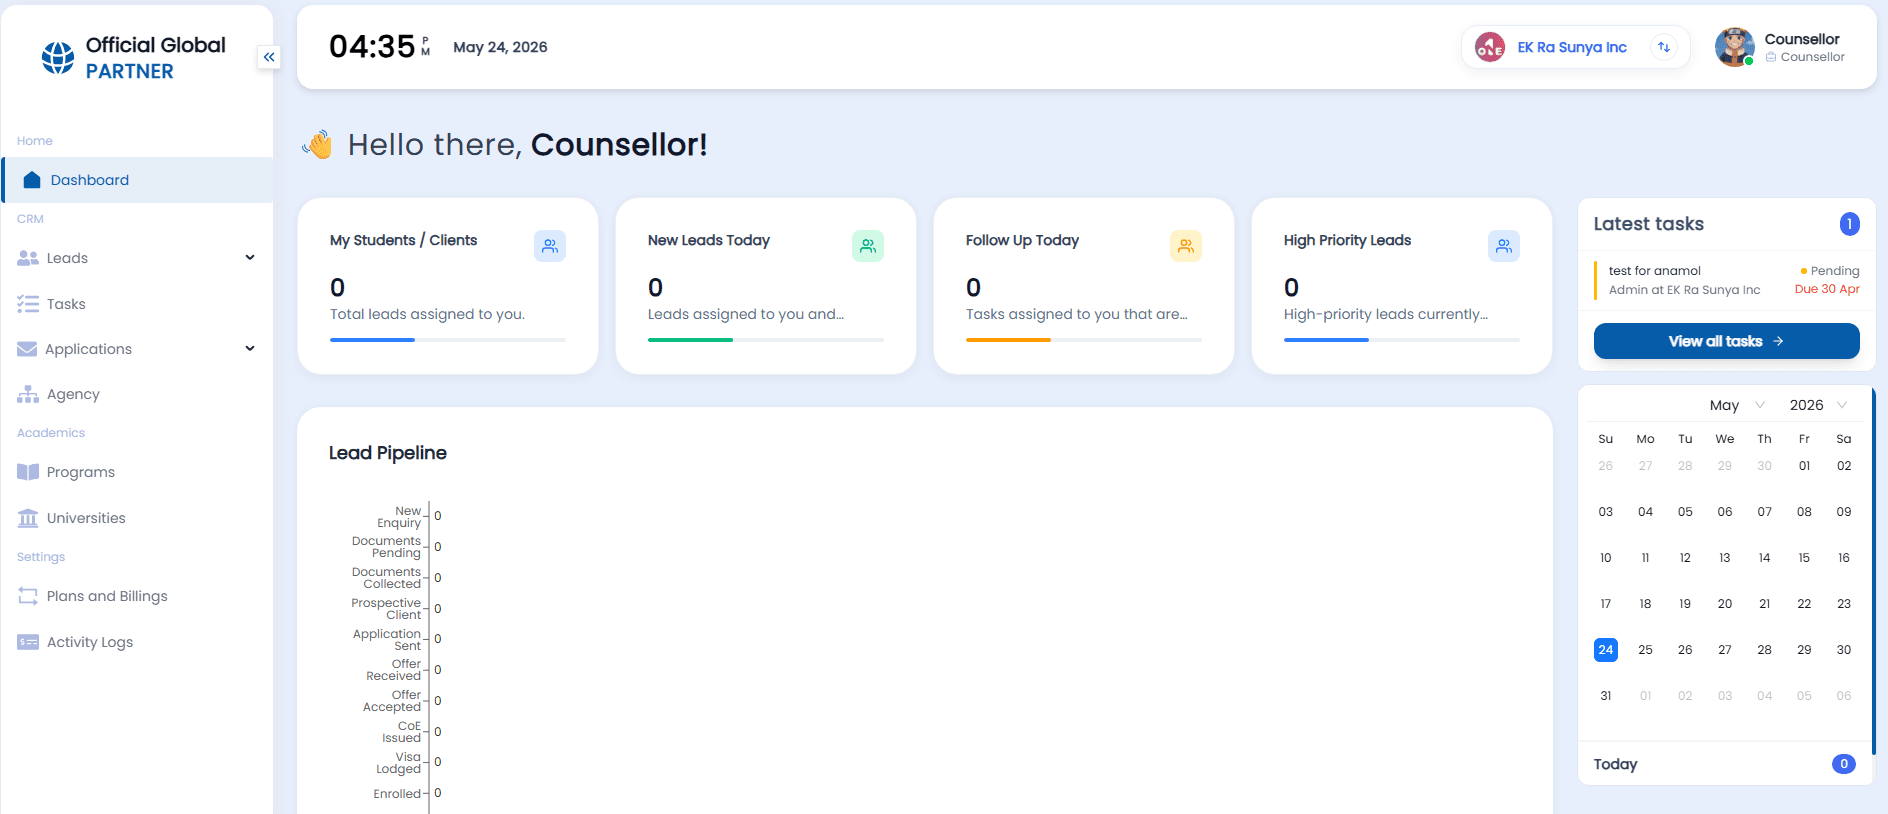The width and height of the screenshot is (1888, 814).
Task: Click the 'Due 30 Apr' task date
Action: [1827, 289]
